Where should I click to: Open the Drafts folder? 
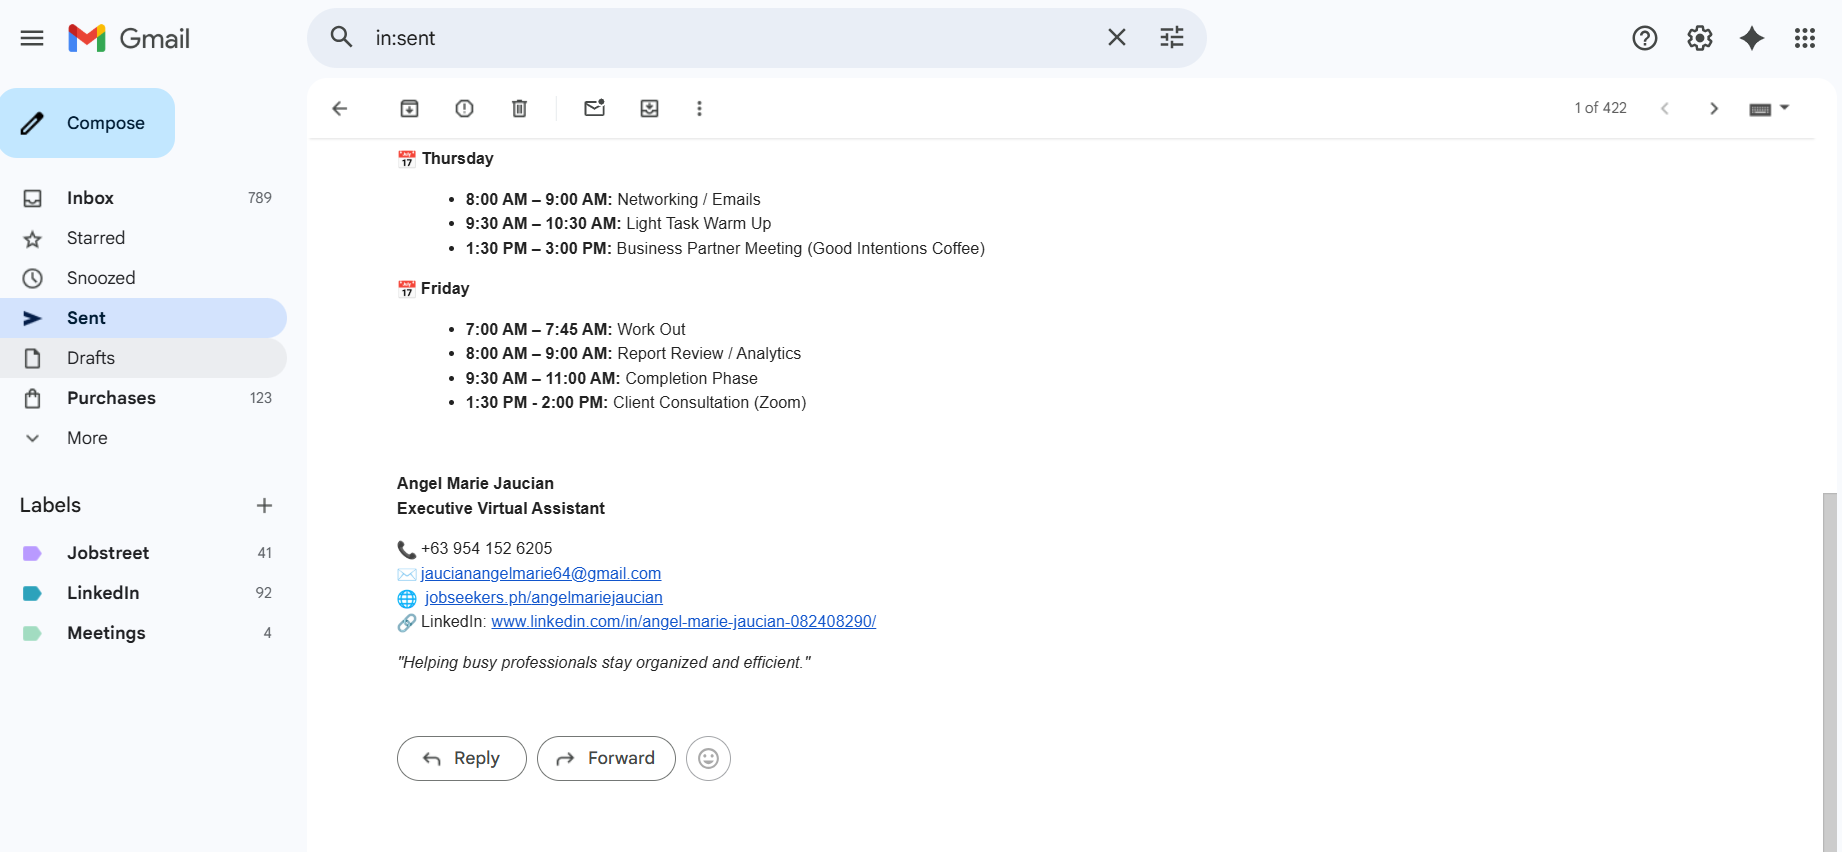coord(91,358)
